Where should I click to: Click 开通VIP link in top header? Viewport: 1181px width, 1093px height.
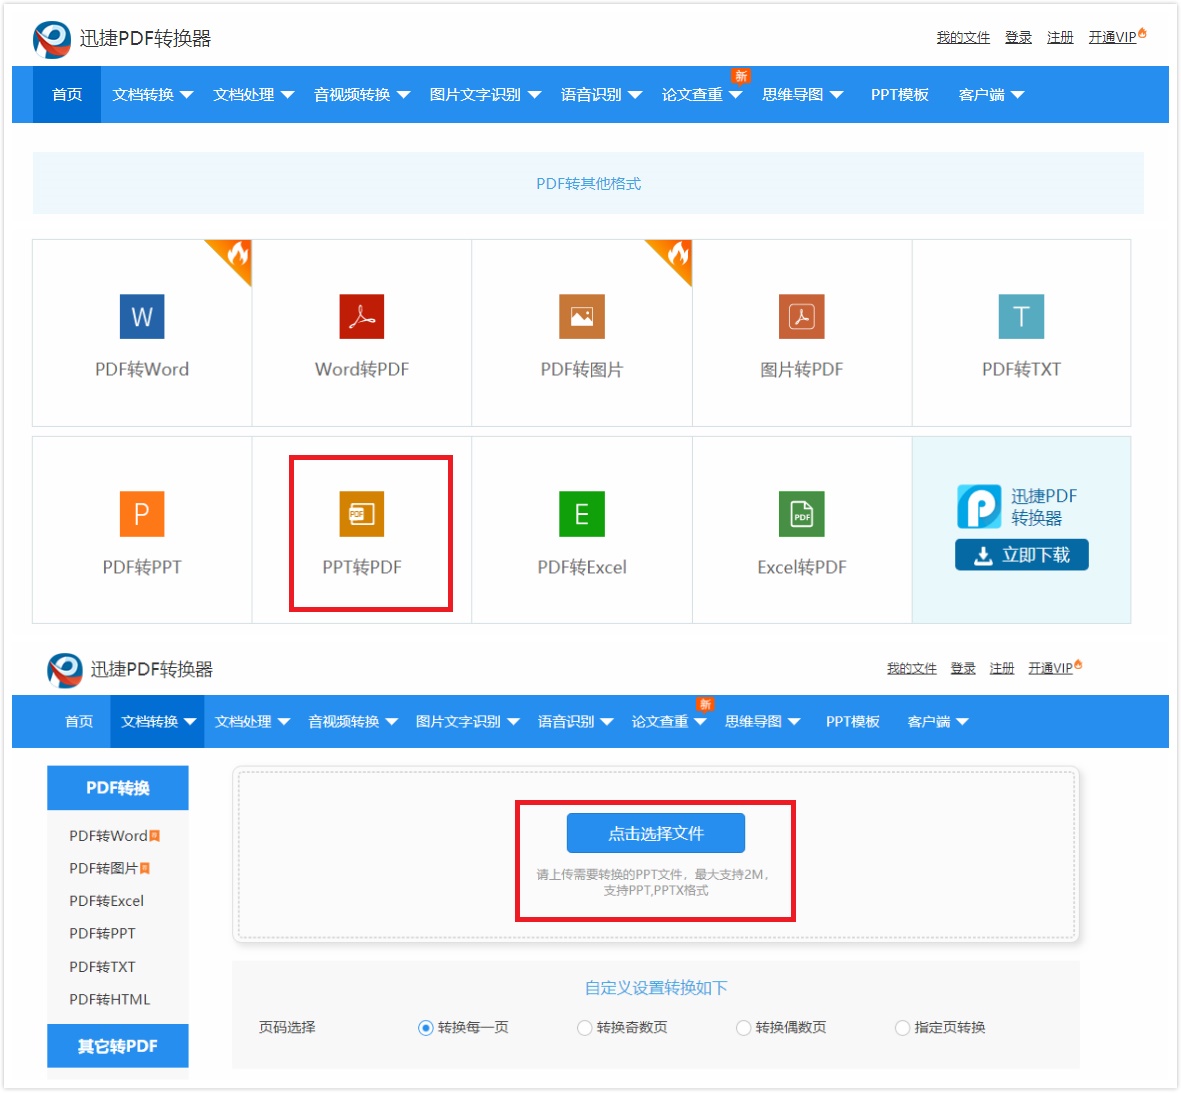point(1112,38)
